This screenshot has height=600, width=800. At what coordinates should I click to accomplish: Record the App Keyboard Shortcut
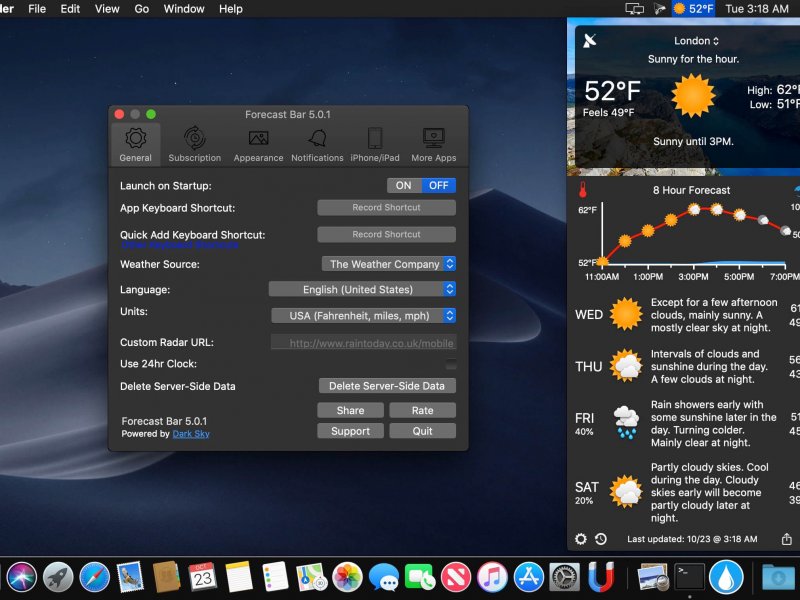386,208
